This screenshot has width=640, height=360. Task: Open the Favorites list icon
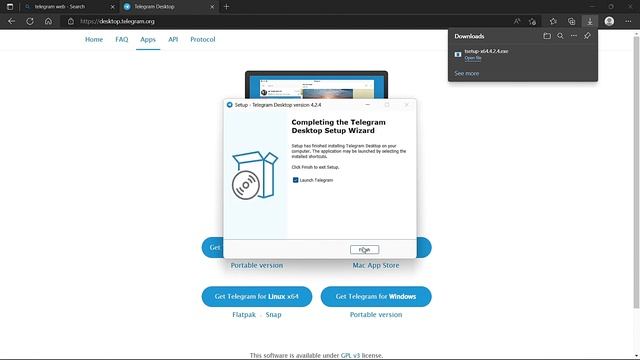tap(553, 21)
